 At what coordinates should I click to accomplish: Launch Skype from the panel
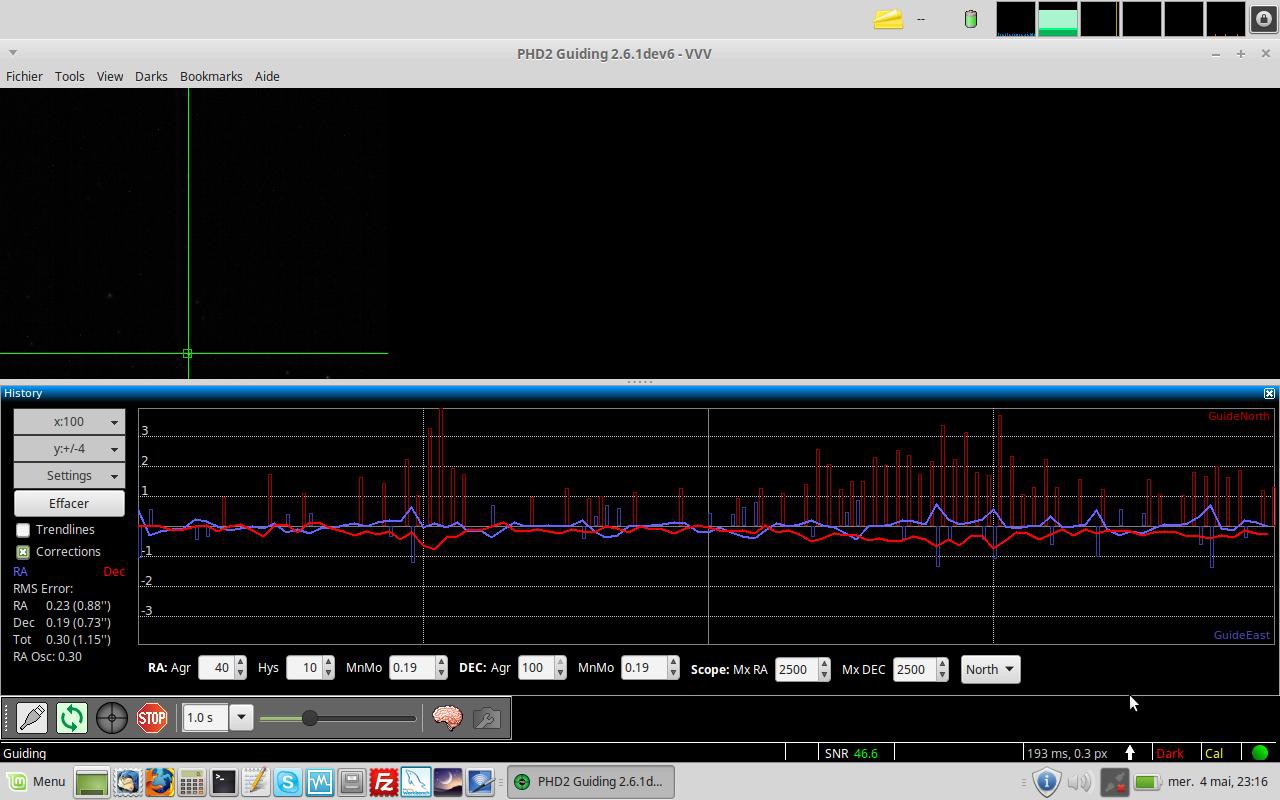tap(287, 782)
